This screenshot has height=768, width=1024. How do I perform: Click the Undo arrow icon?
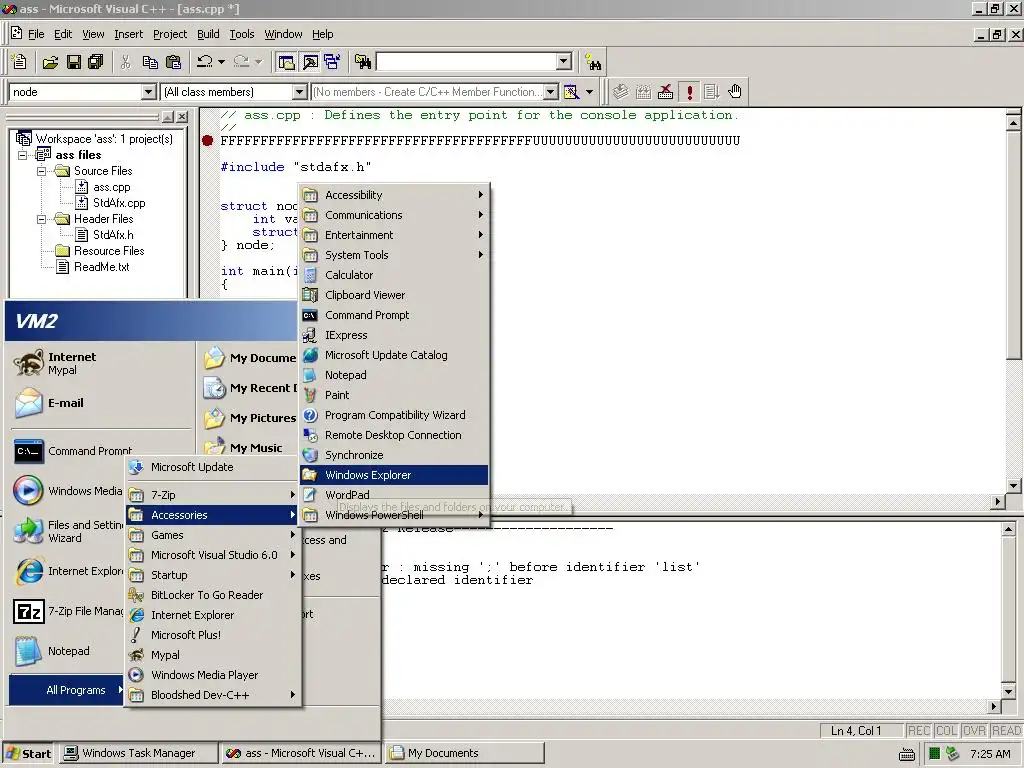pos(204,62)
